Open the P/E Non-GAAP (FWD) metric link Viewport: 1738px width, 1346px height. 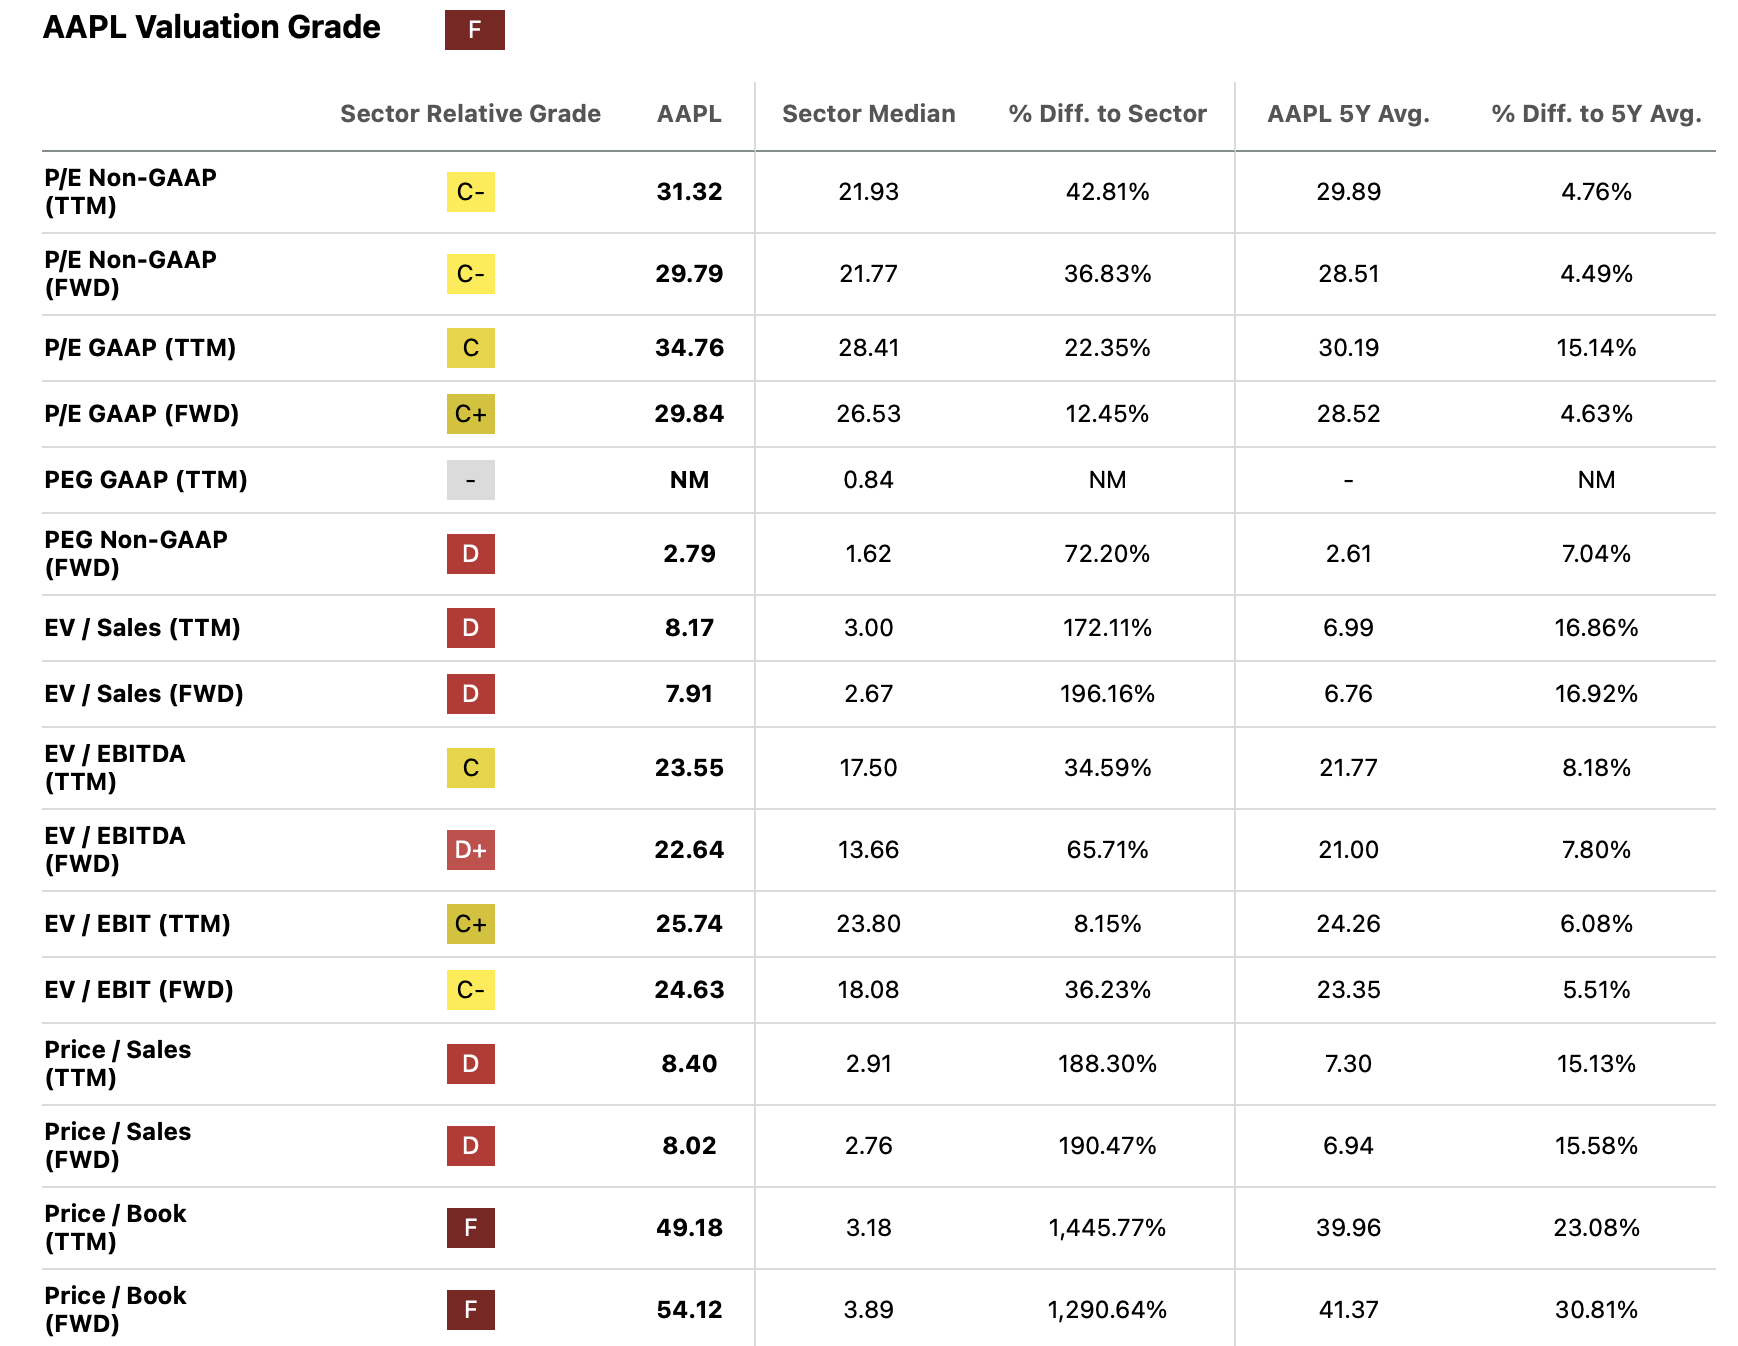(x=130, y=274)
